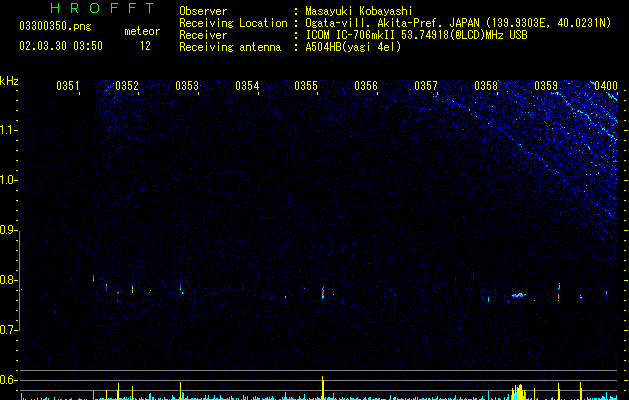Viewport: 629px width, 400px height.
Task: Click the 0355 time marker
Action: pos(306,86)
